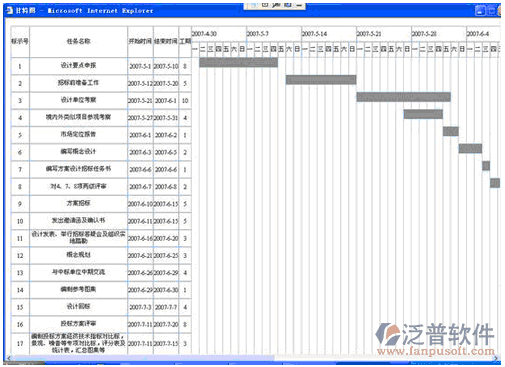Image resolution: width=505 pixels, height=367 pixels.
Task: Select the Gantt bar for task 3
Action: (x=404, y=97)
